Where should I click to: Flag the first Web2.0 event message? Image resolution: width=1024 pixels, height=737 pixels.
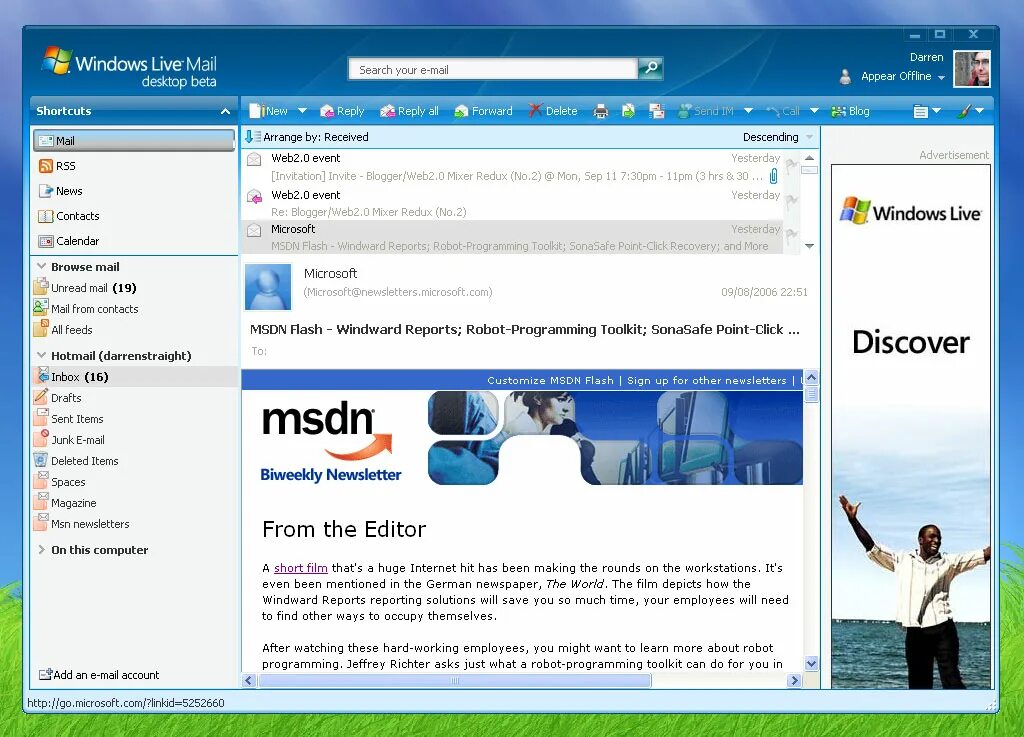pyautogui.click(x=792, y=166)
